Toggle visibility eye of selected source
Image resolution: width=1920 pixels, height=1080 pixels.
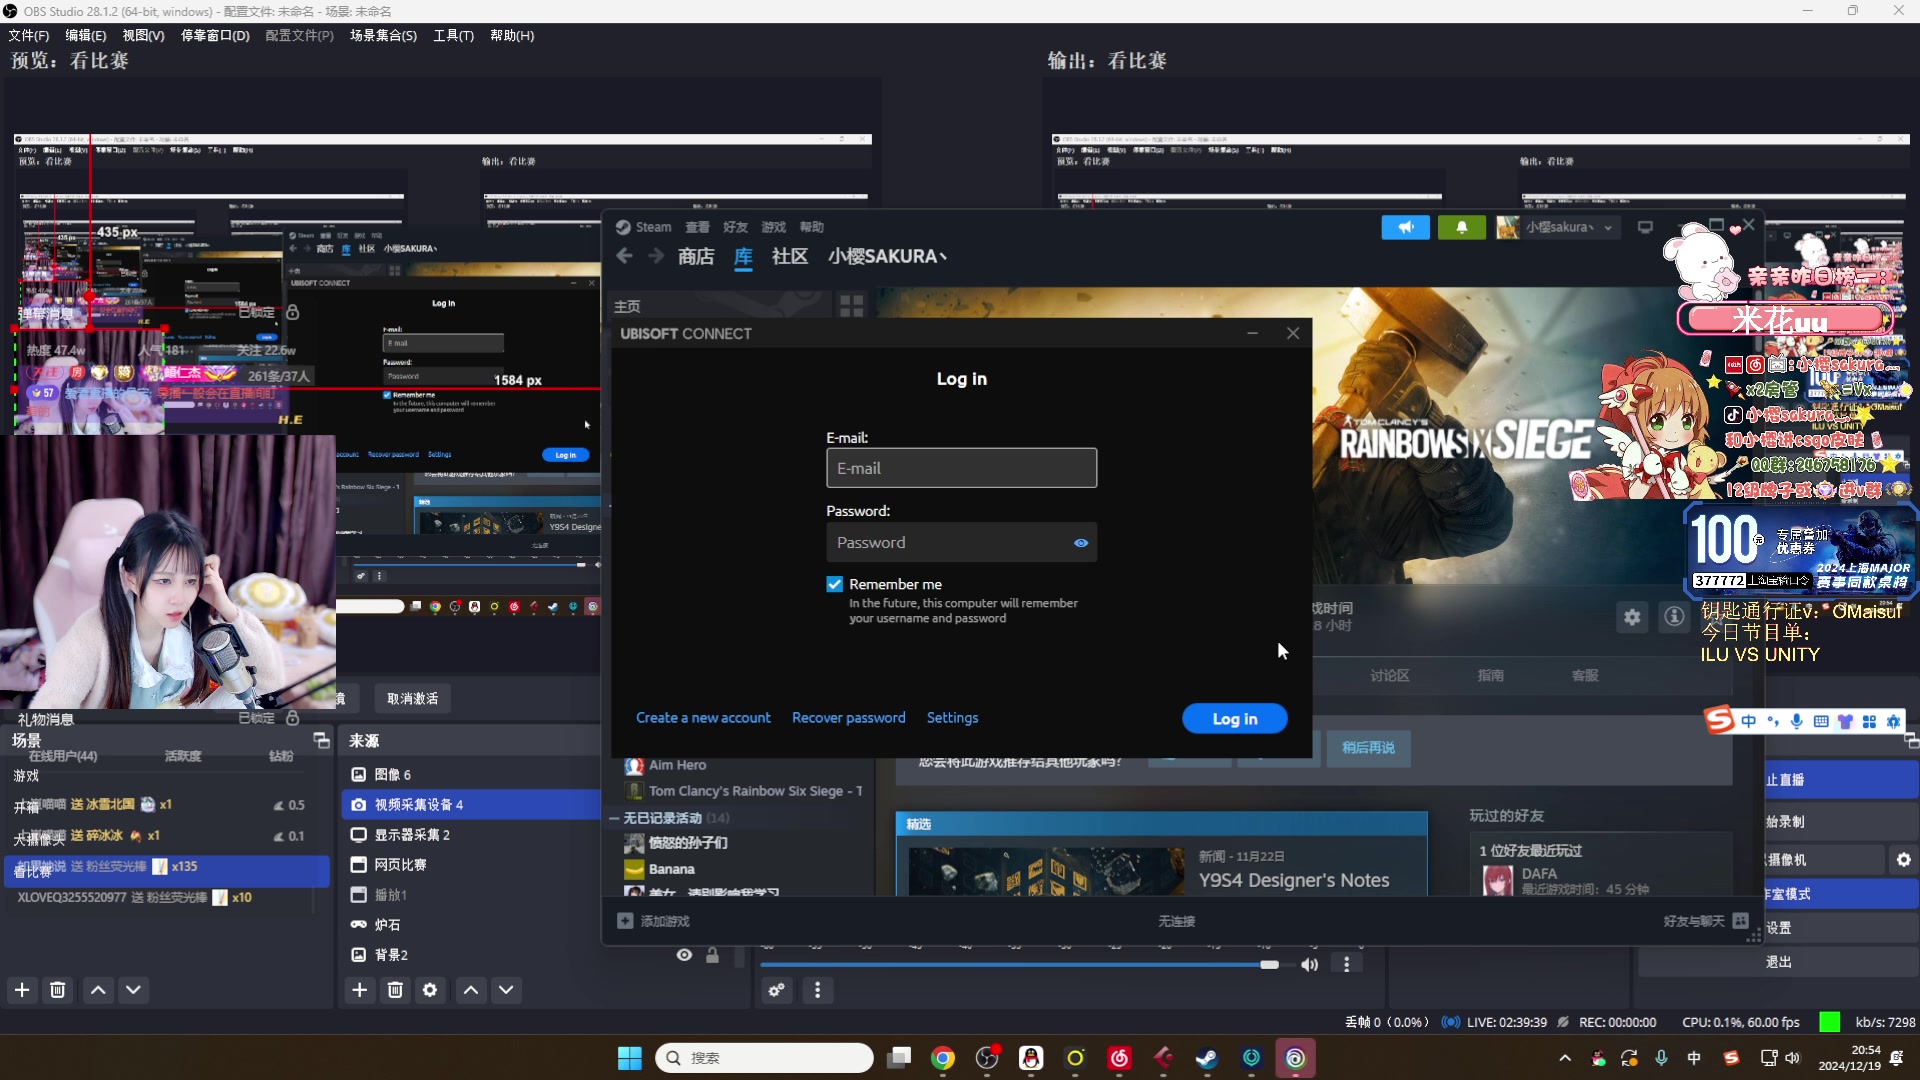684,956
